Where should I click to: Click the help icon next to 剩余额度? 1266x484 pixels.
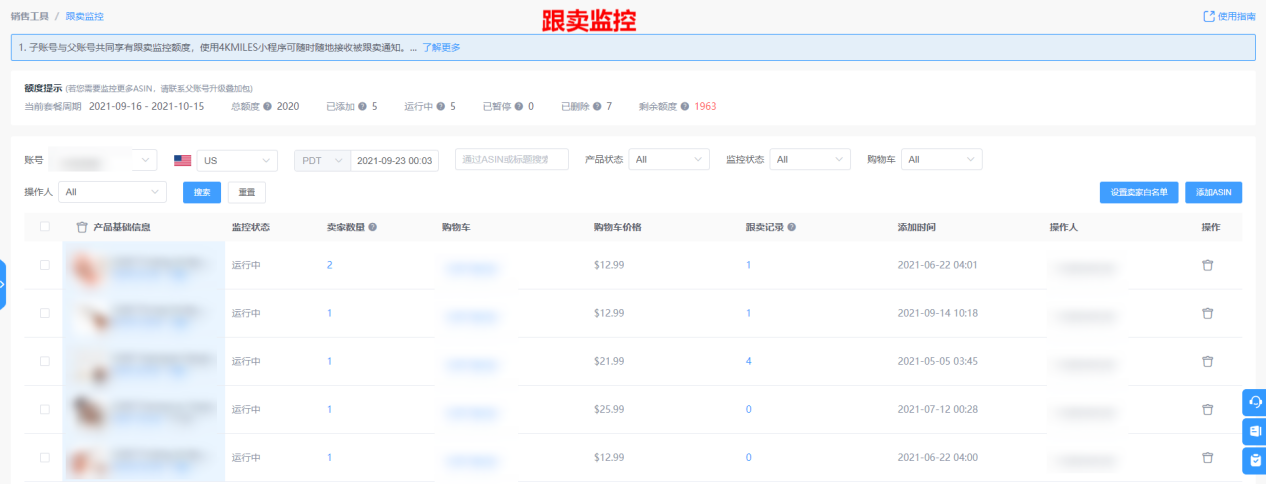tap(685, 106)
